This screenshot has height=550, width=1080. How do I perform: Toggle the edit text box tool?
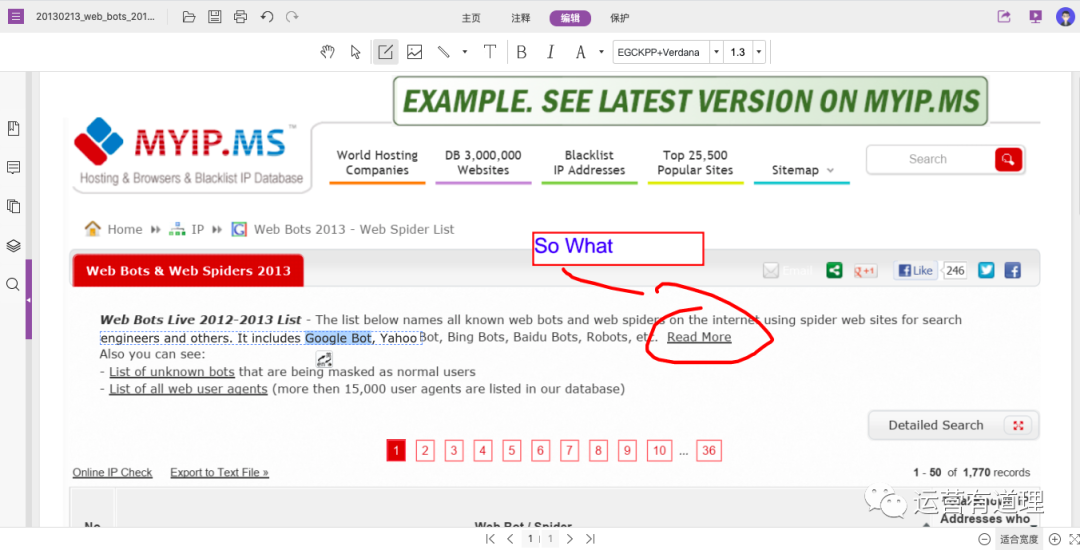(x=385, y=52)
